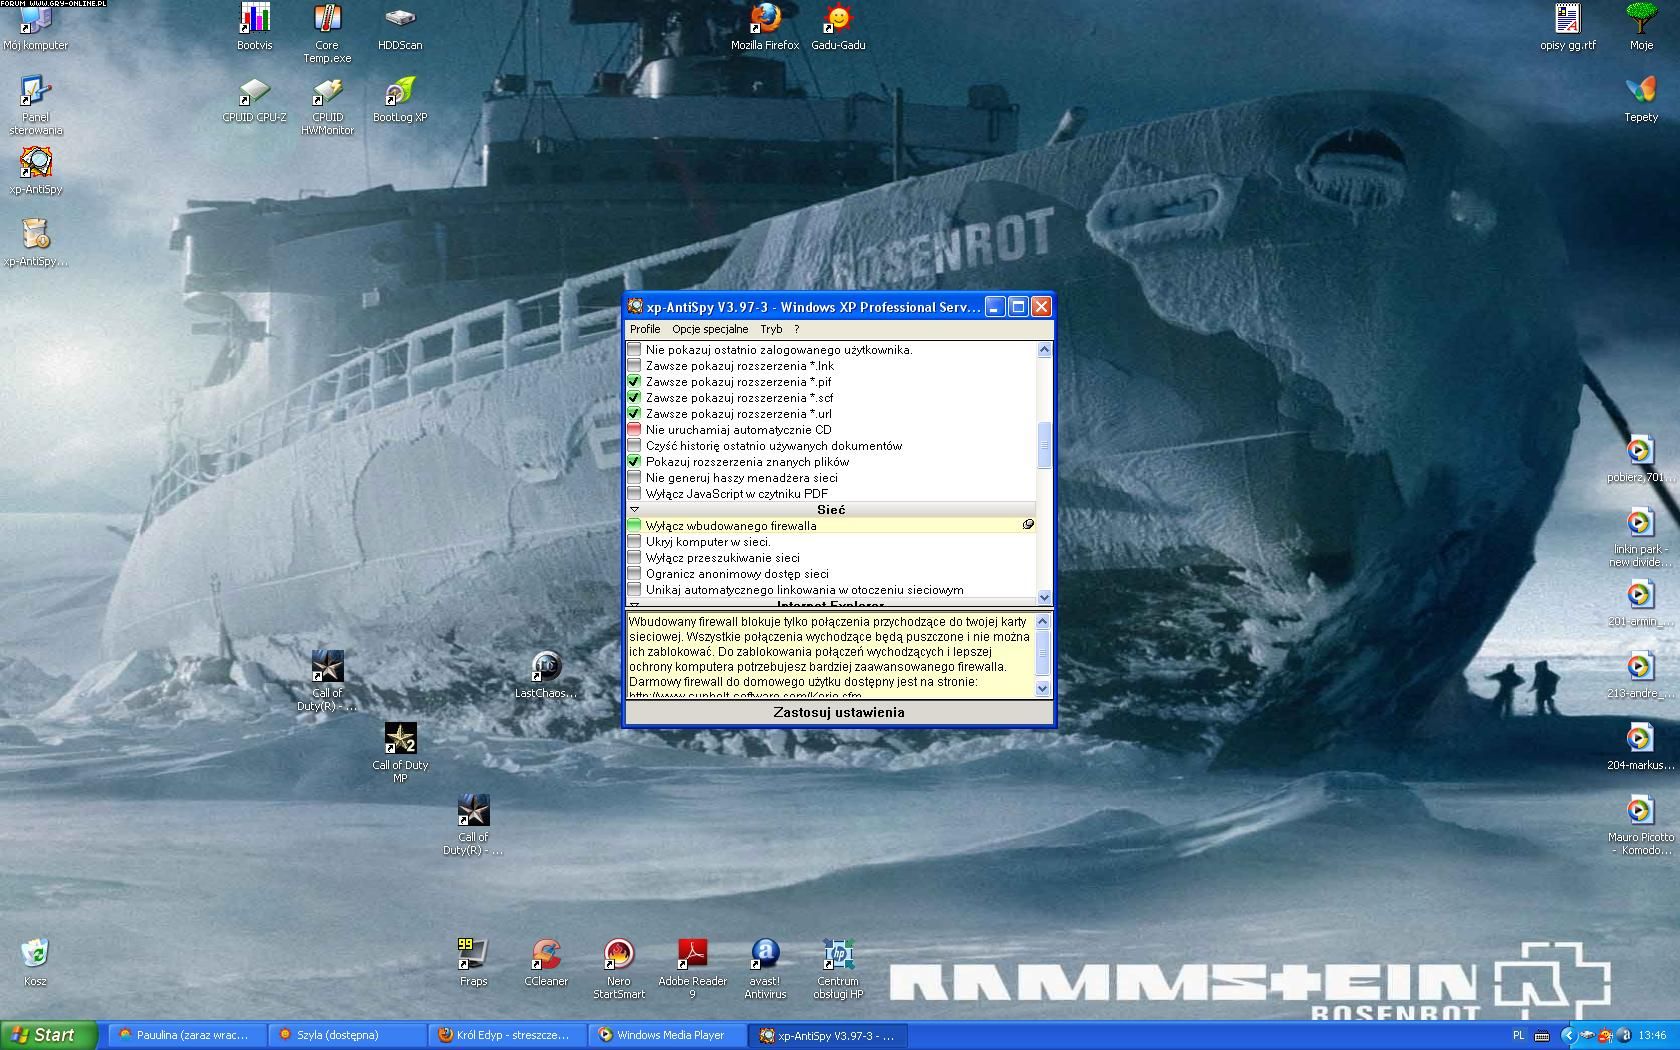Check 'Zawsze pokazuj rozszerzenia *.lnk'

click(634, 366)
